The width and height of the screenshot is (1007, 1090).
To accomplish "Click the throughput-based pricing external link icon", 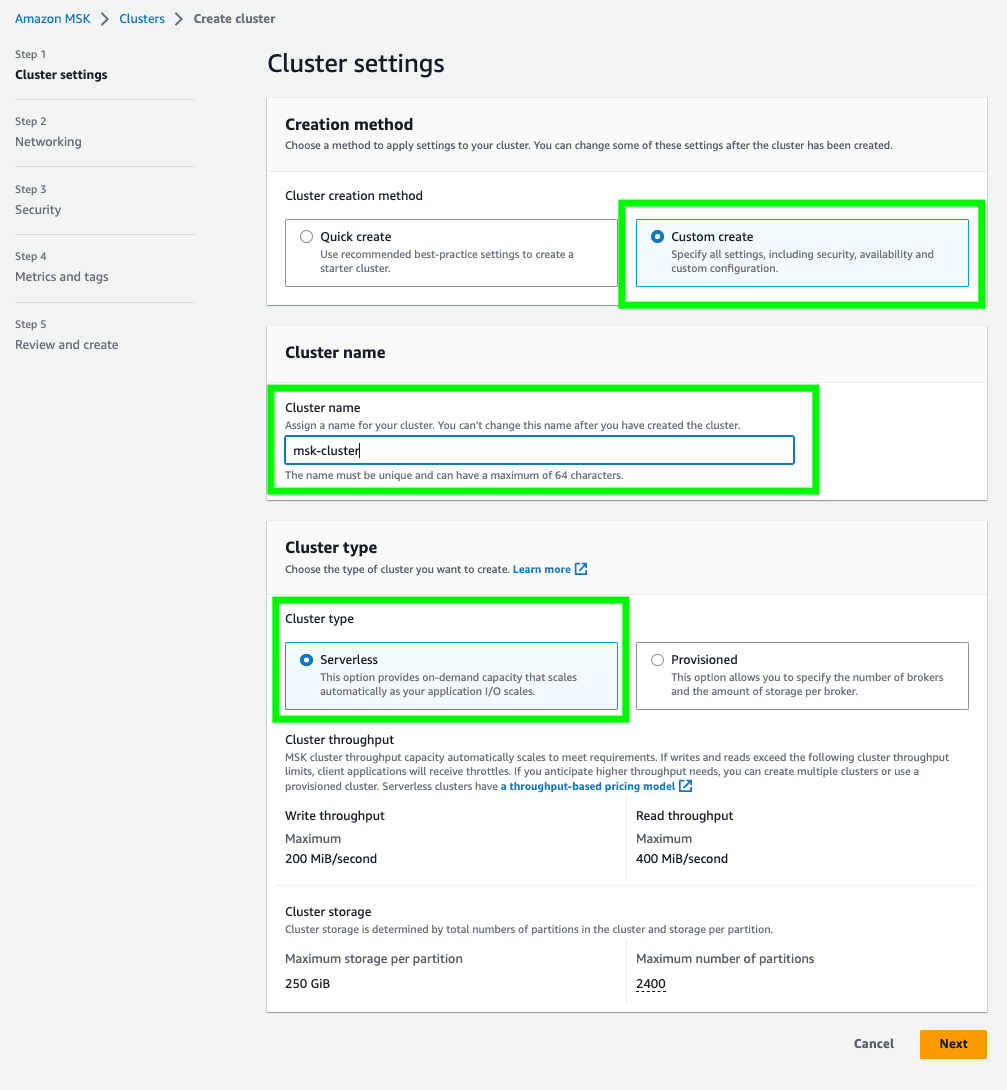I will tap(685, 786).
